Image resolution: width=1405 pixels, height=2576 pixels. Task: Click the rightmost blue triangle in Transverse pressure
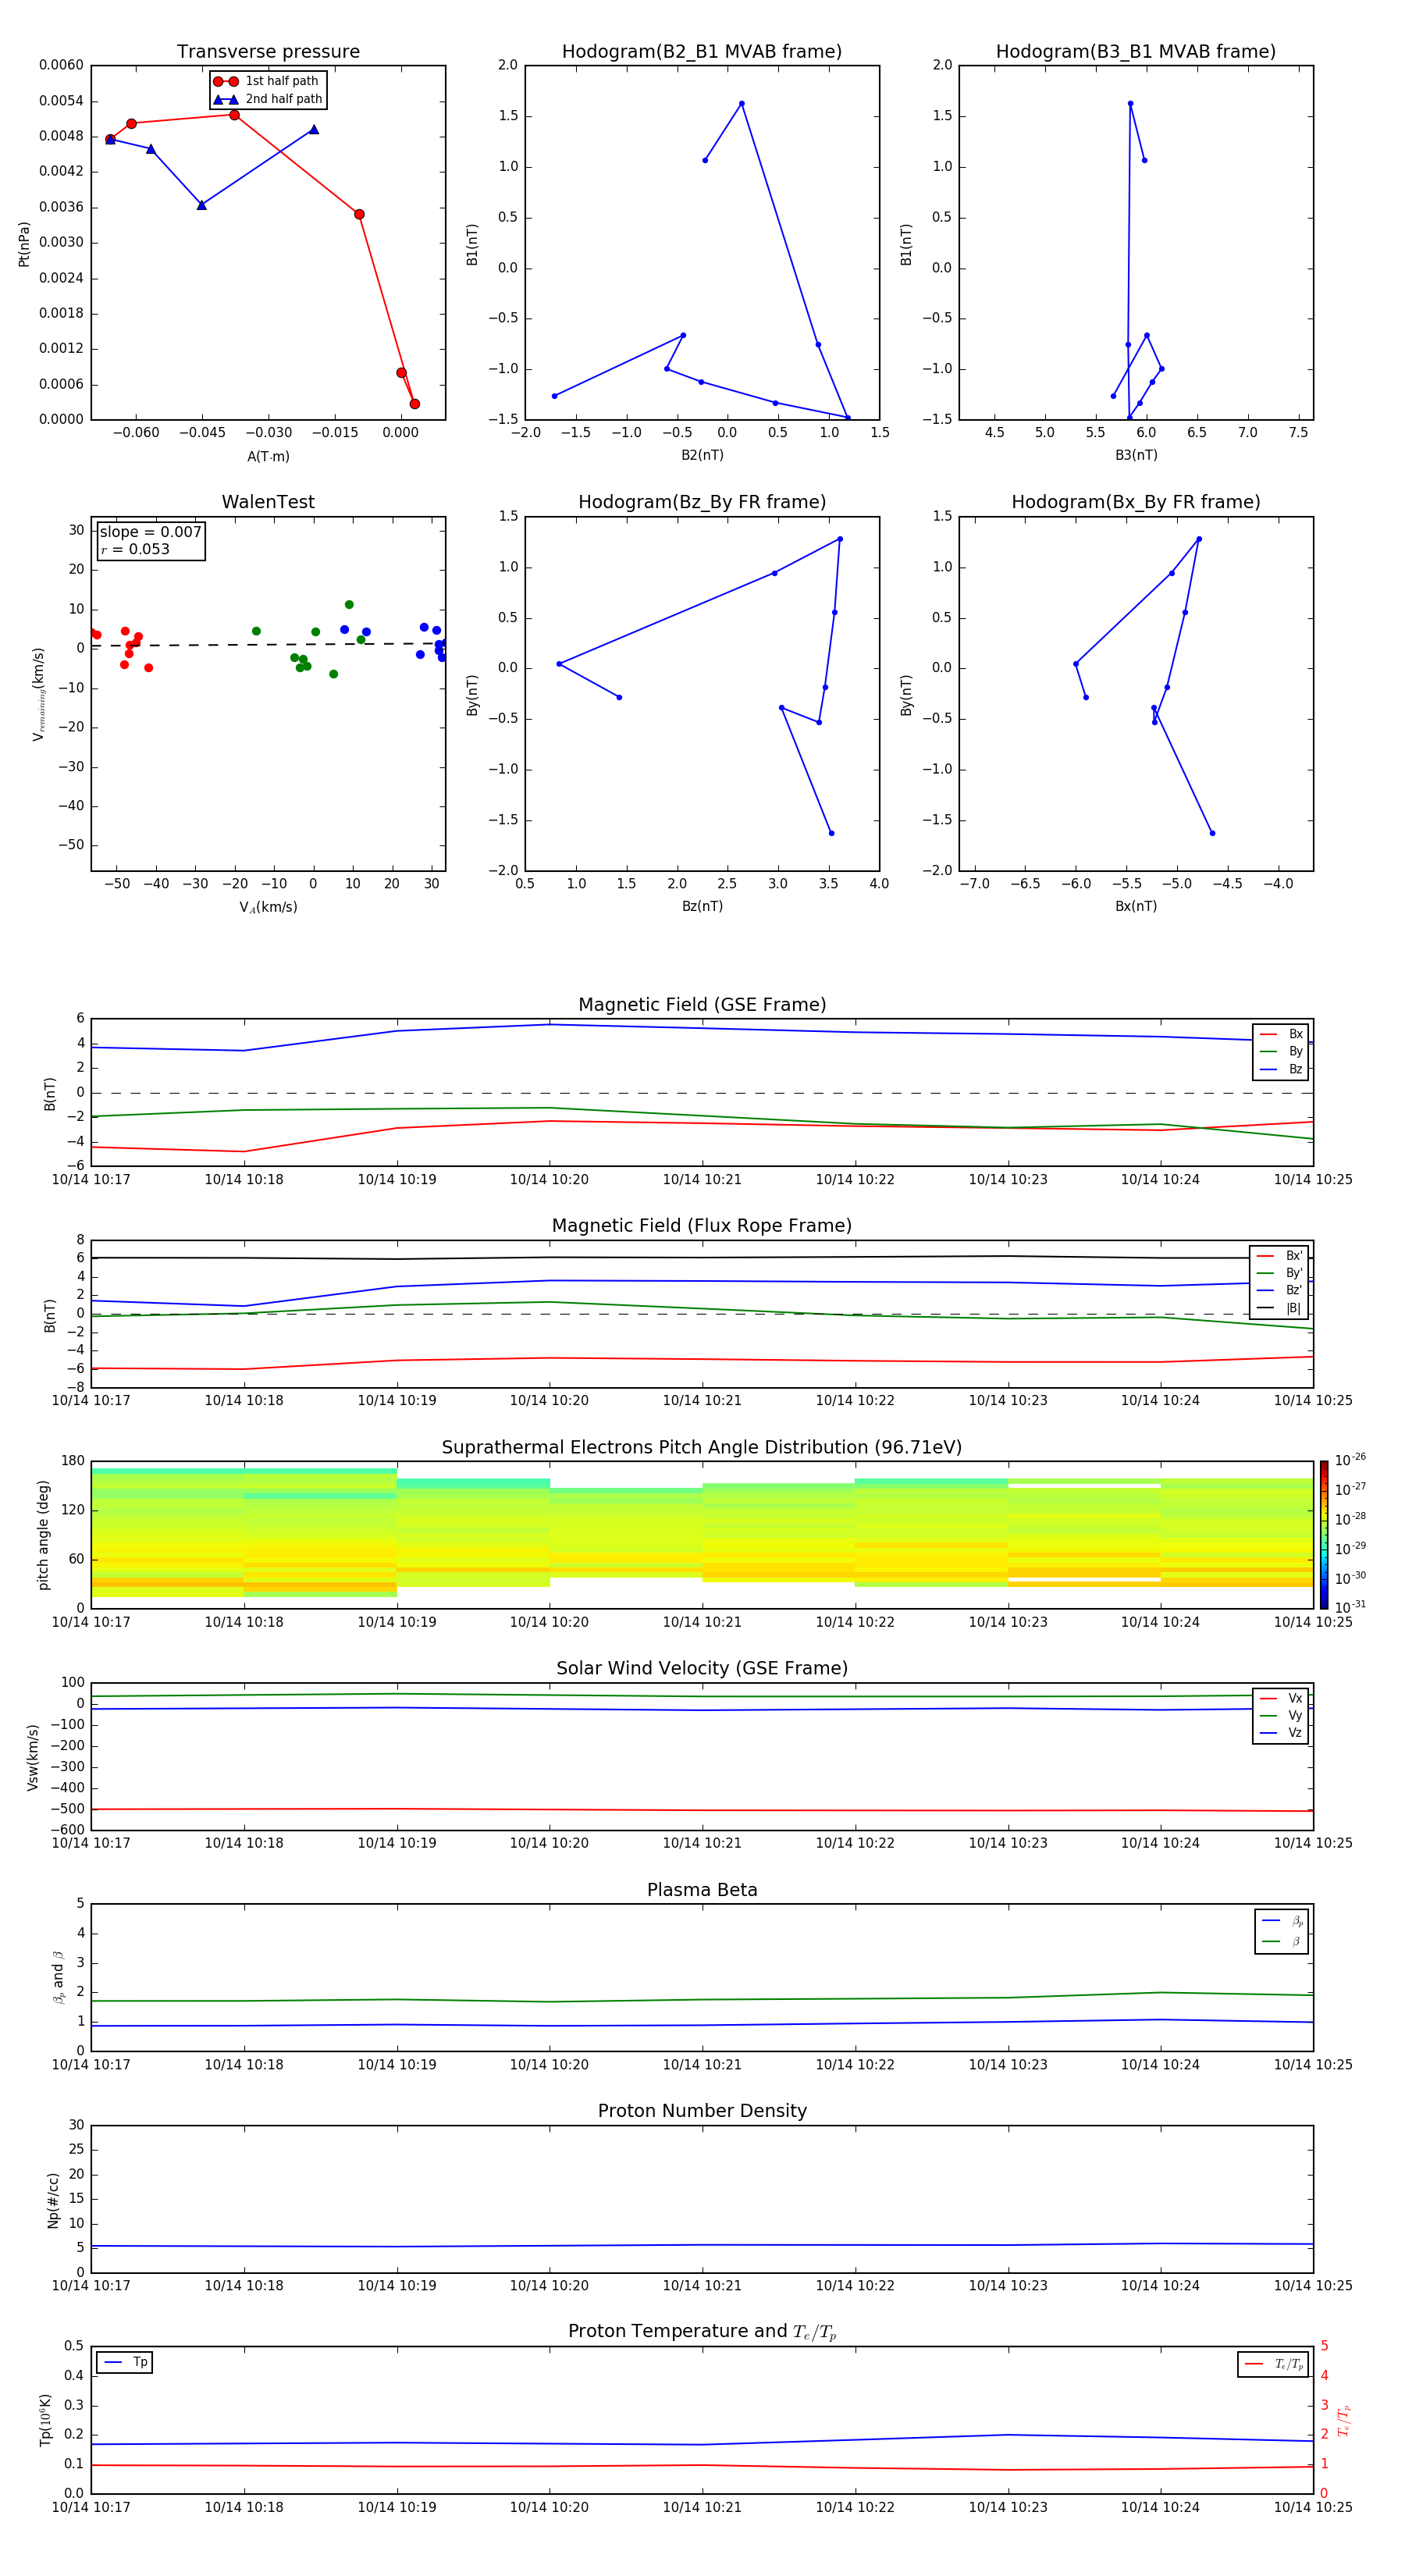coord(314,129)
